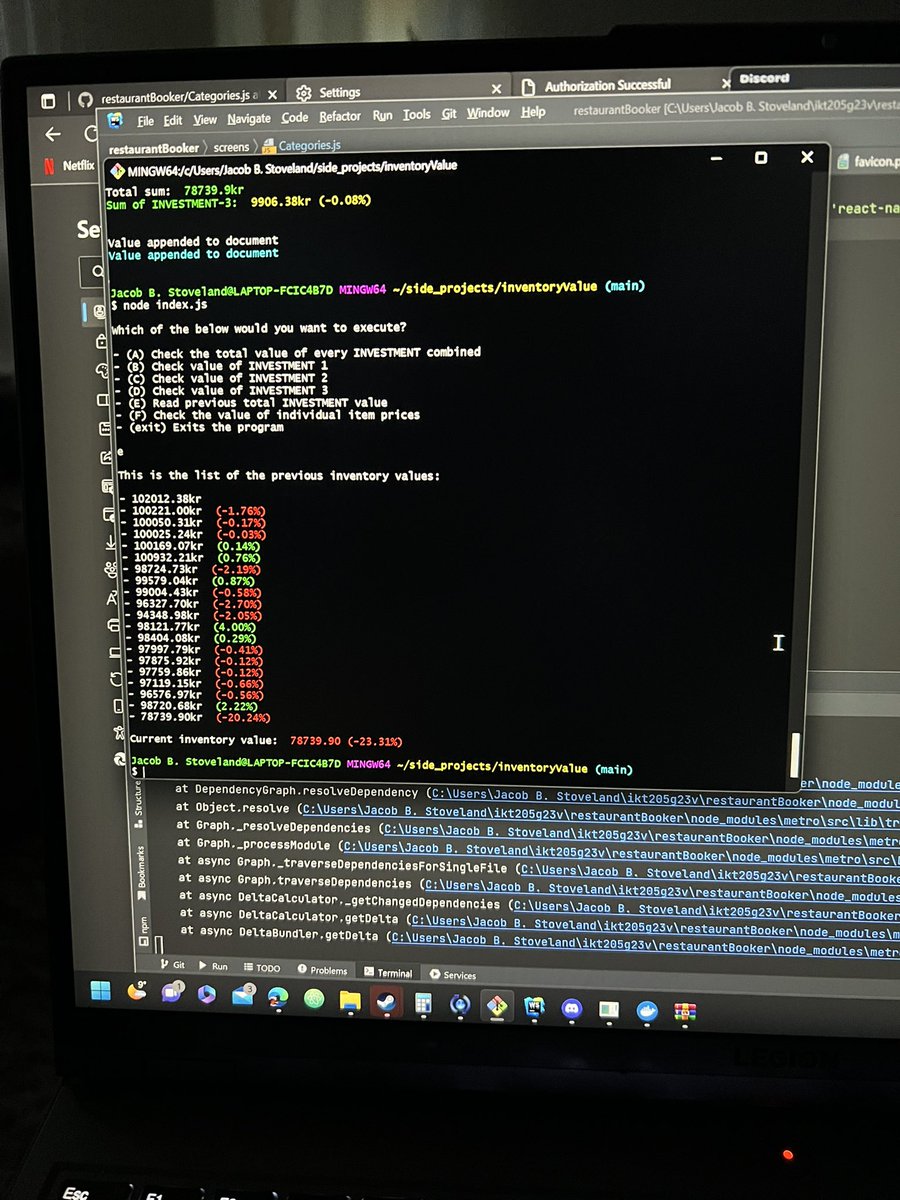Select the Terminal tool window tab

(x=388, y=972)
